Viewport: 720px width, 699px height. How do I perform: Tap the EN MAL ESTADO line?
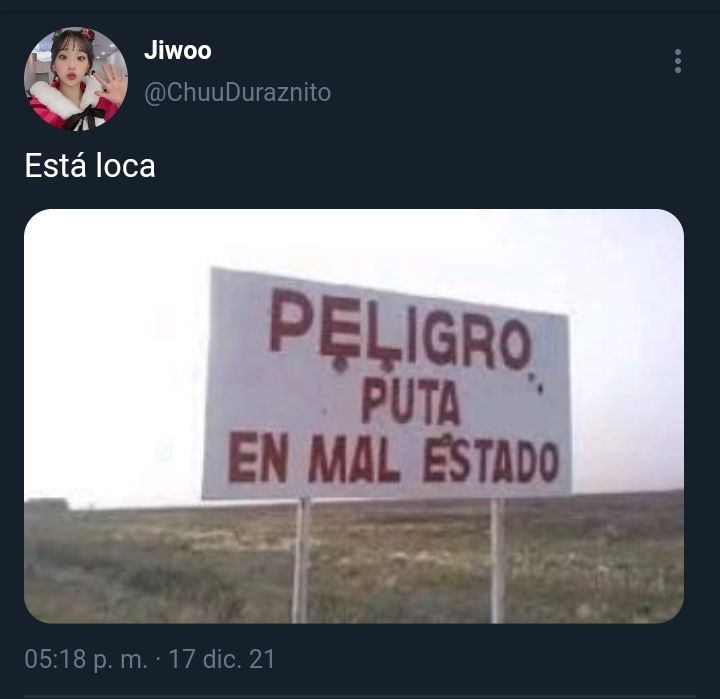394,457
